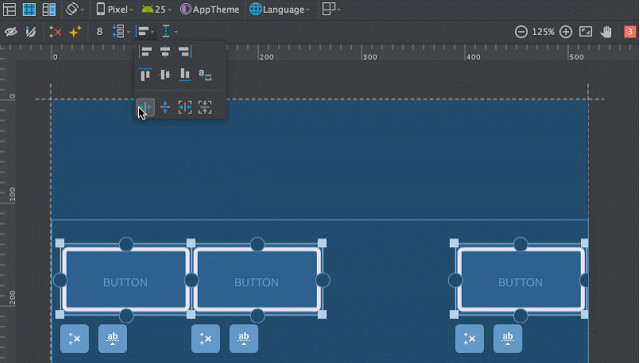Image resolution: width=640 pixels, height=363 pixels.
Task: Delete constraints icon below left button
Action: (x=74, y=339)
